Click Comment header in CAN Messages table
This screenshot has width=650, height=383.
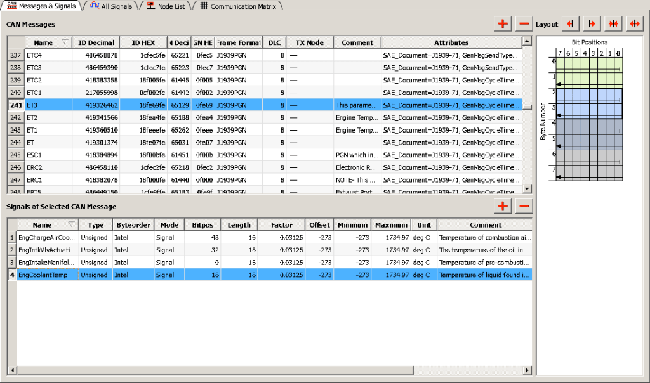tap(357, 42)
